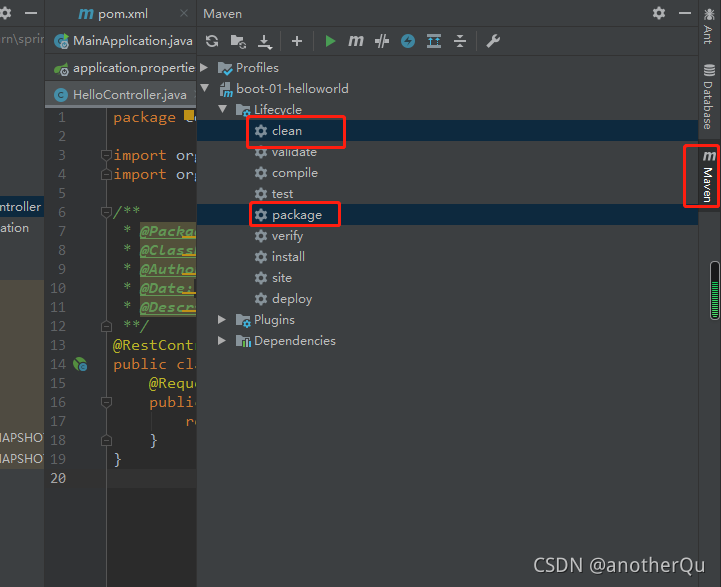Image resolution: width=721 pixels, height=587 pixels.
Task: Click the Dependencies folder icon
Action: [x=243, y=341]
